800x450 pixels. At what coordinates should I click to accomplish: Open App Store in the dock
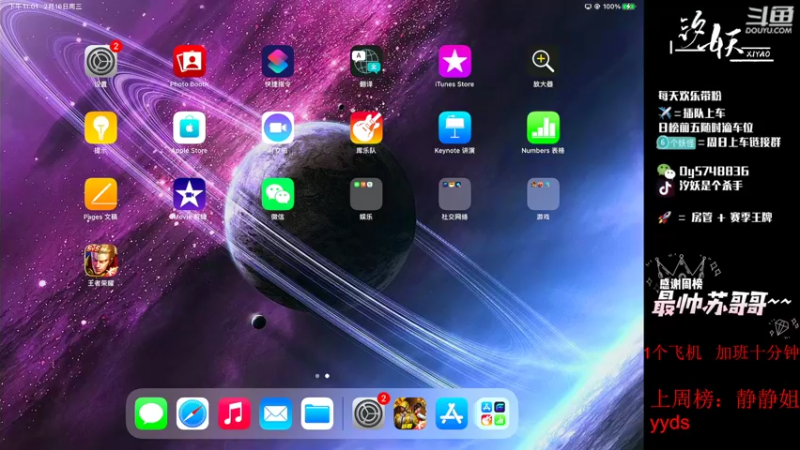[451, 413]
